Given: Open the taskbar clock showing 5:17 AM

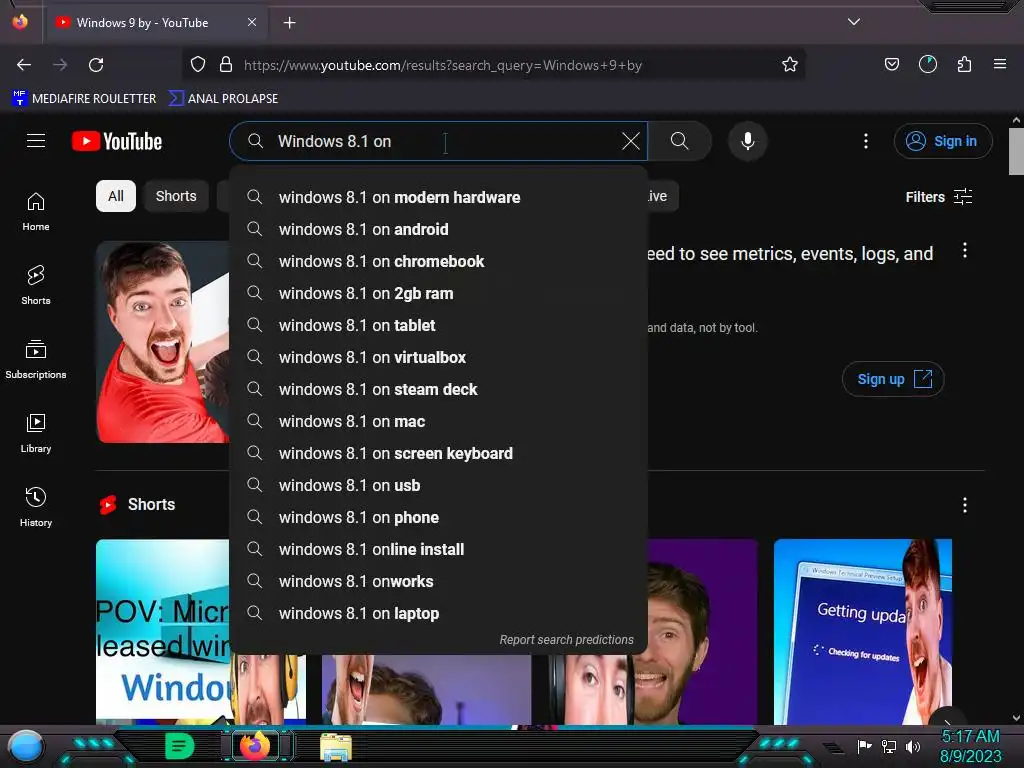Looking at the screenshot, I should [970, 746].
